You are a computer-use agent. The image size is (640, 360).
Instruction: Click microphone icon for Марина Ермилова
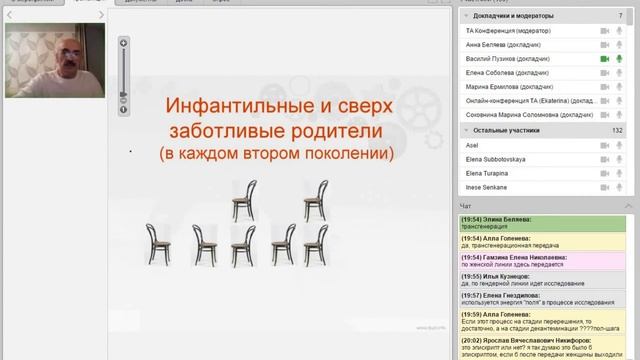(619, 87)
